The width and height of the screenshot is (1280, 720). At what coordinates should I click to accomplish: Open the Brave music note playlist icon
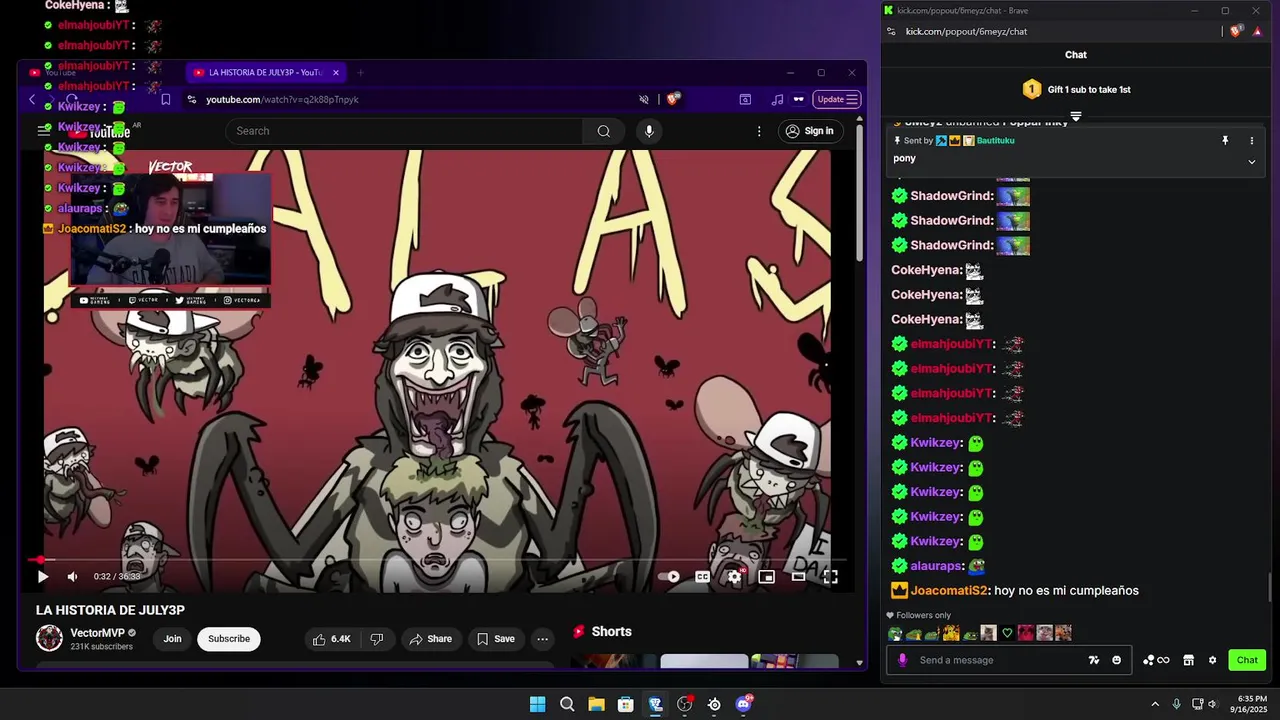click(777, 99)
